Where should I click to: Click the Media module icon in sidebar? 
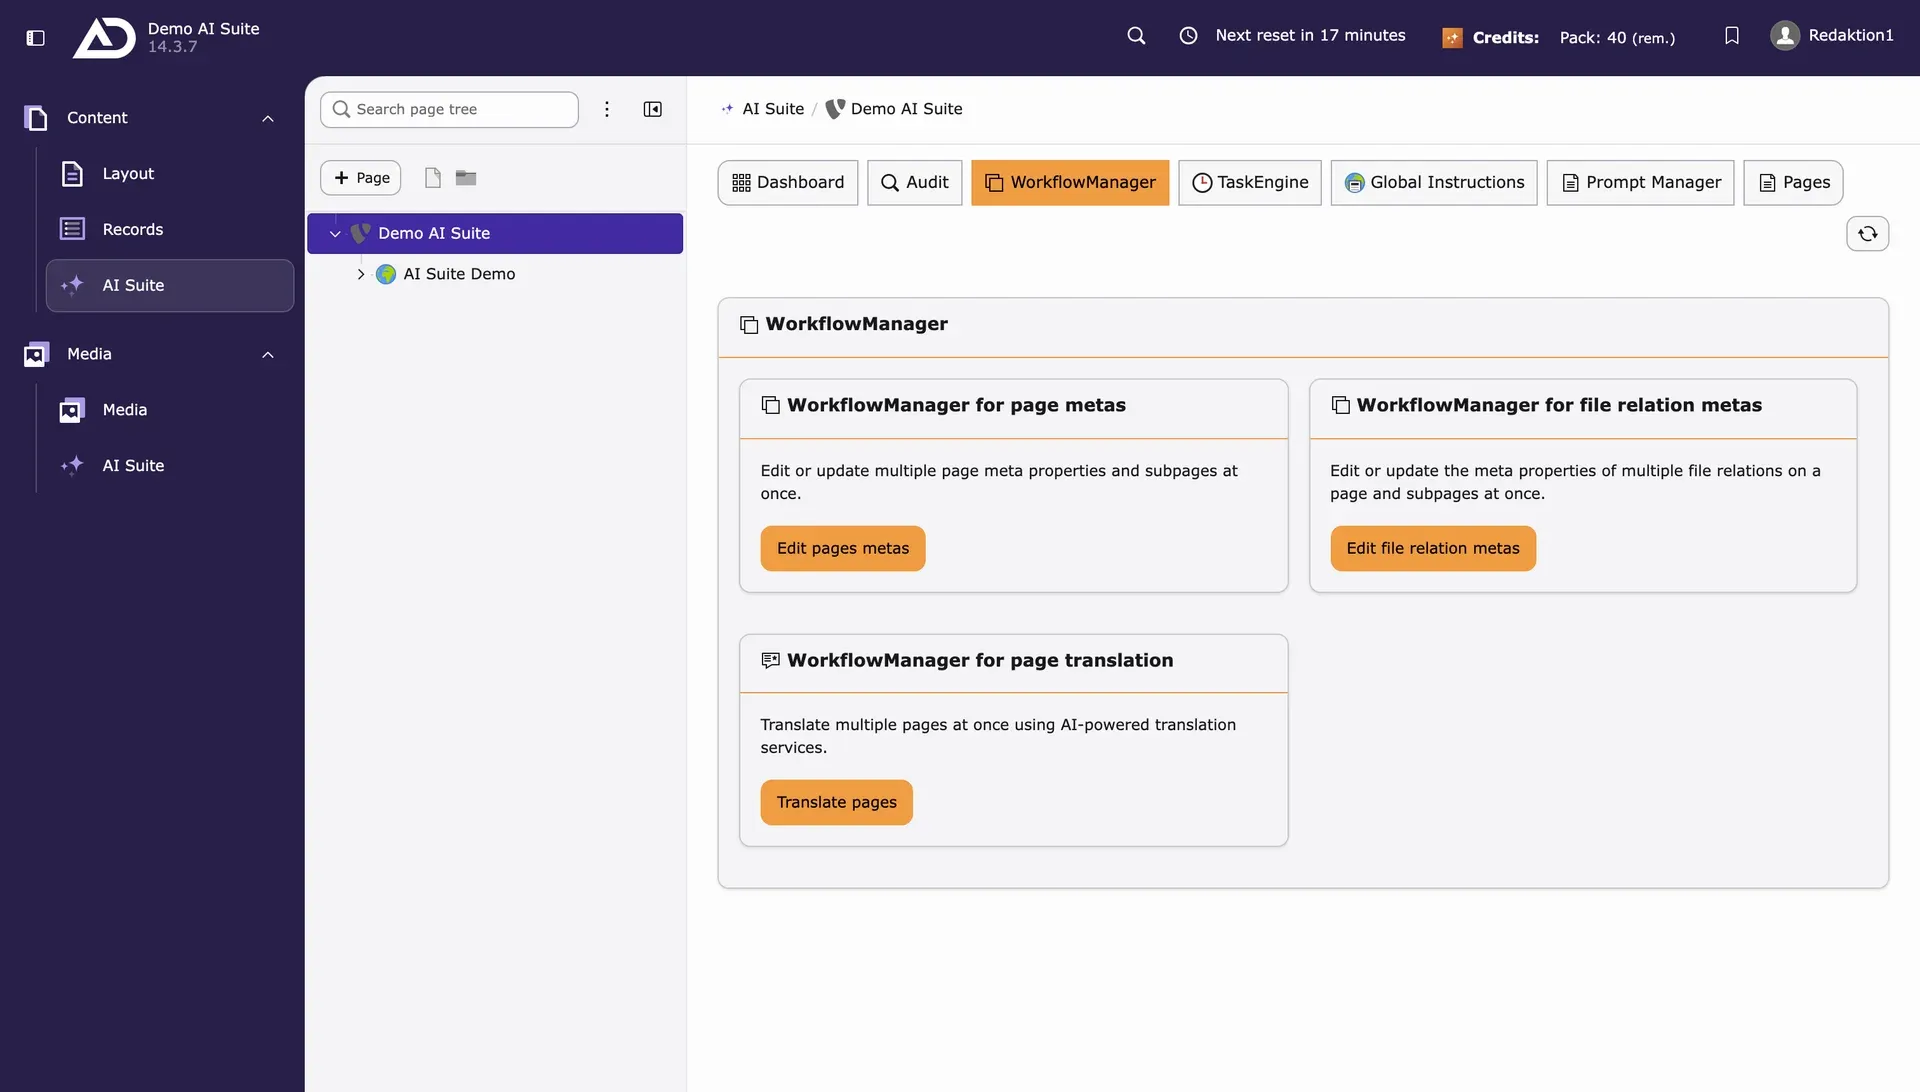coord(72,410)
